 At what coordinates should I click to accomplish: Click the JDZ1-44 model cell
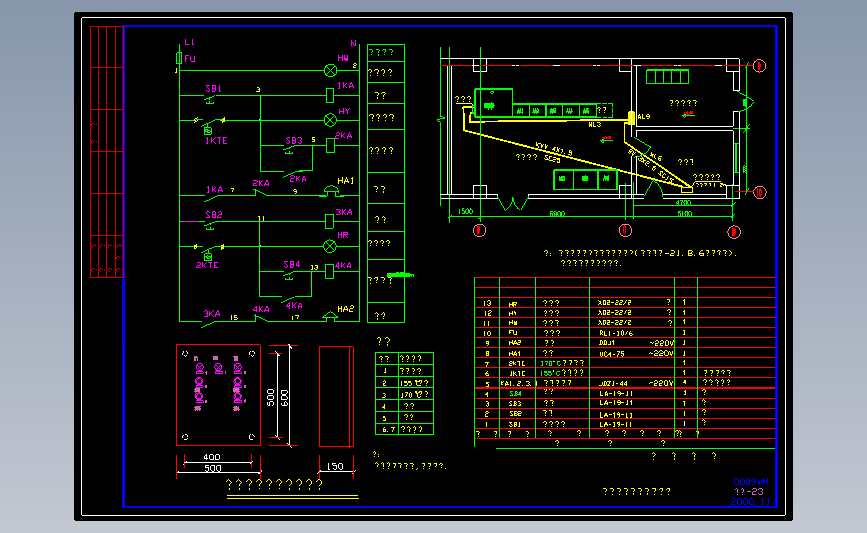pos(613,383)
